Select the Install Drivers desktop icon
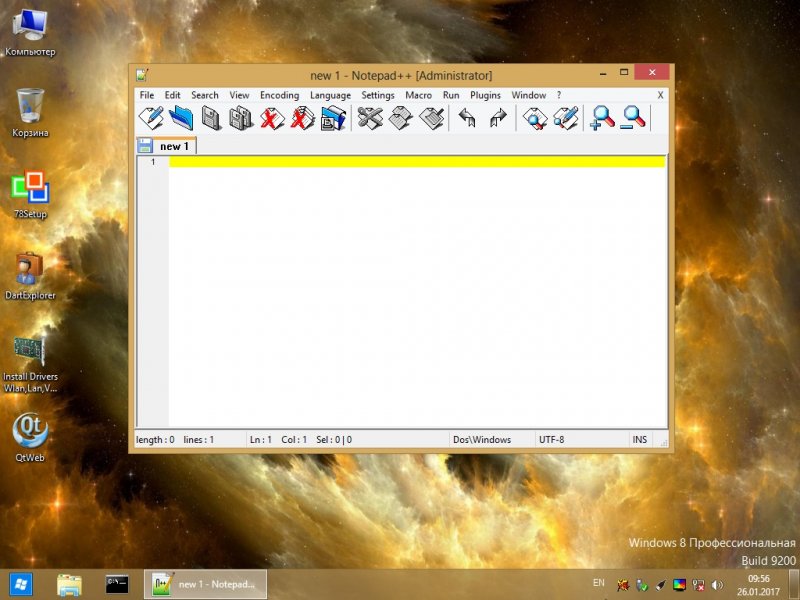Viewport: 800px width, 600px height. point(30,364)
